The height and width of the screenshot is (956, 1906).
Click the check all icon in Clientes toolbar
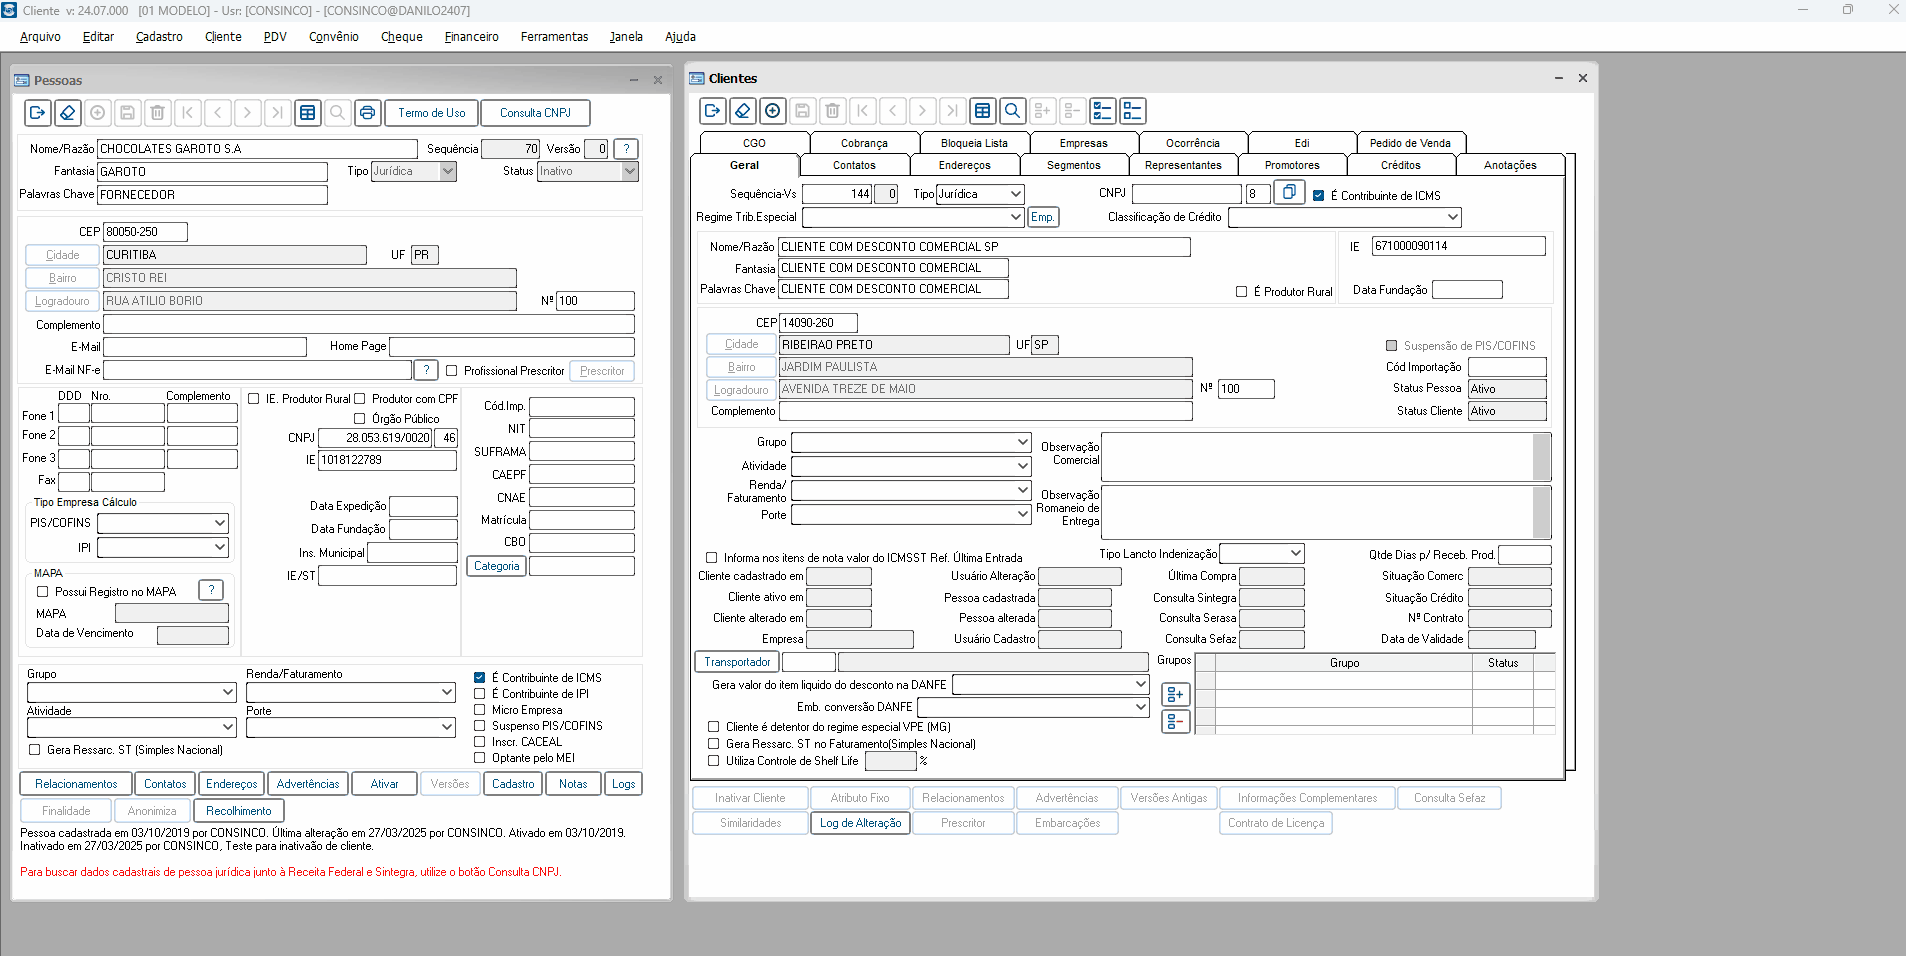(x=1102, y=111)
